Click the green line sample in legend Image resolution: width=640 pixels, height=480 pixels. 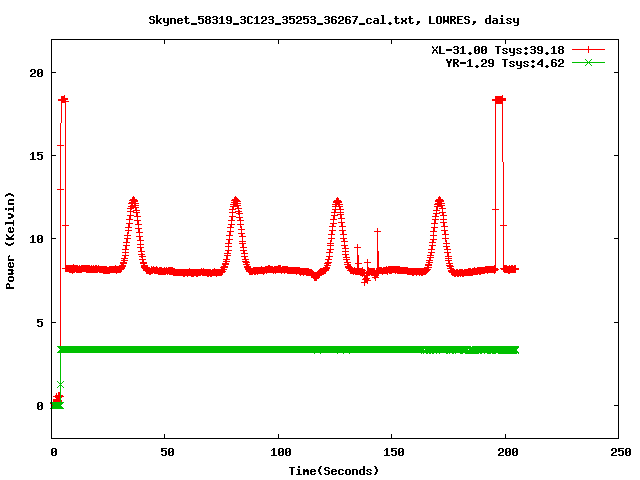coord(588,62)
